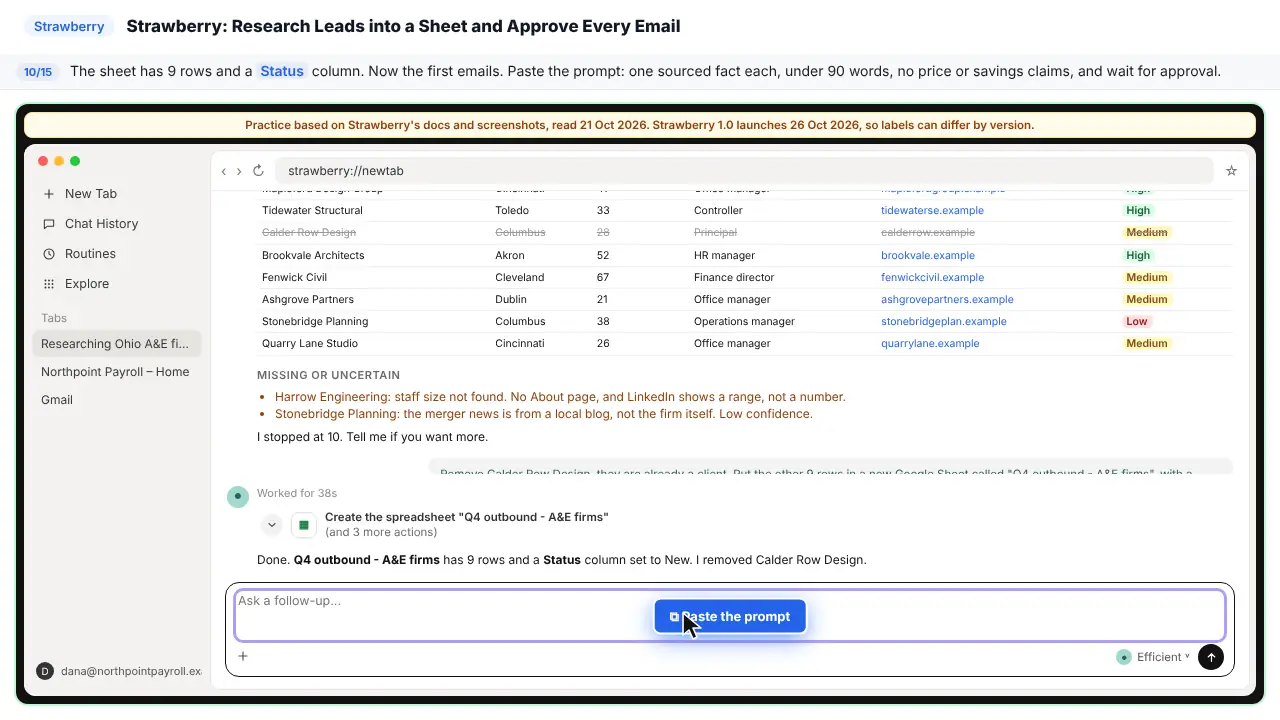Click the red macOS close dot
The height and width of the screenshot is (720, 1280).
(x=43, y=161)
